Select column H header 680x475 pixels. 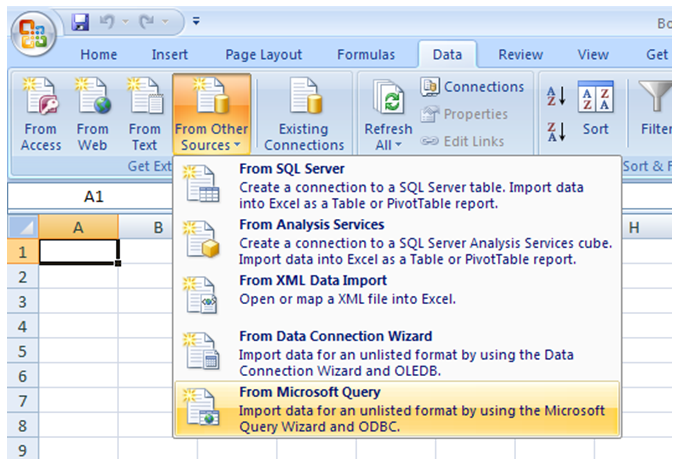pos(646,227)
